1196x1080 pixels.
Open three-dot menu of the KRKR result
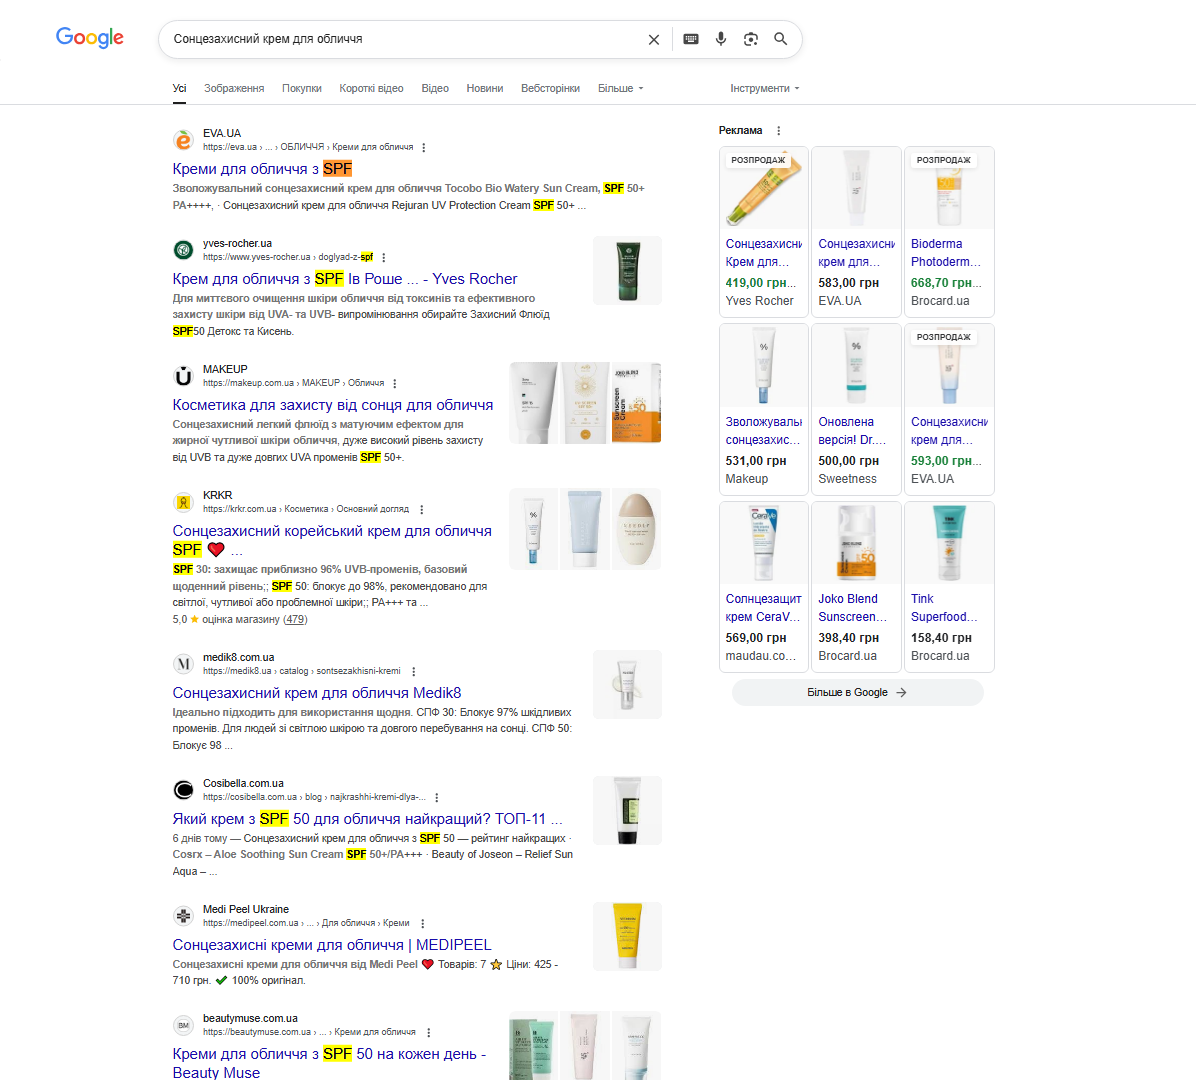point(422,509)
